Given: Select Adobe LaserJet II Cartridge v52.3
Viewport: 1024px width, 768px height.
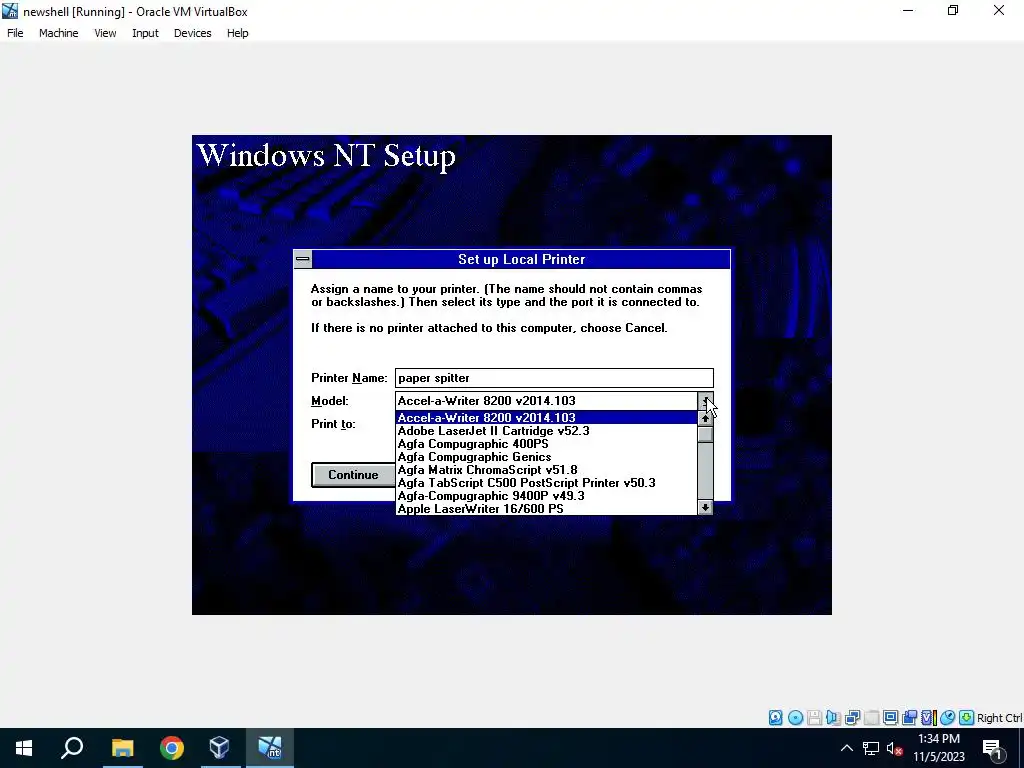Looking at the screenshot, I should [547, 430].
